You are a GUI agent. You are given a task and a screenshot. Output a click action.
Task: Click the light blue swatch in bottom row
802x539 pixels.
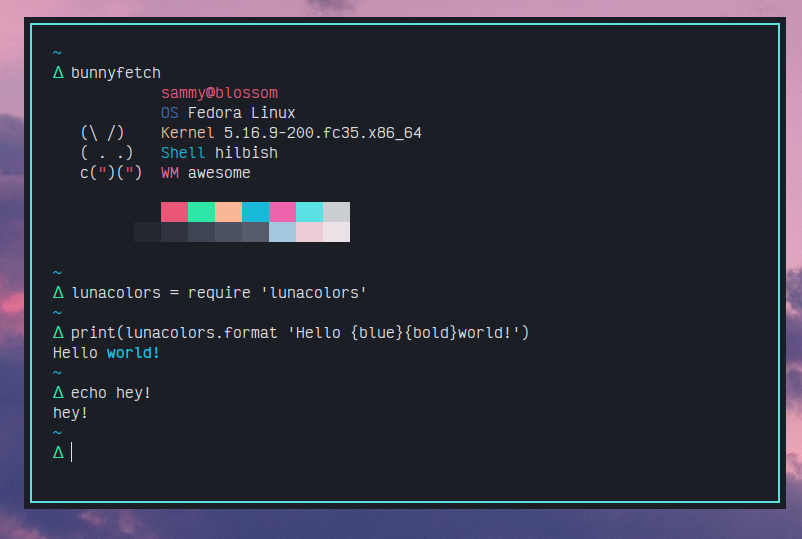tap(282, 232)
